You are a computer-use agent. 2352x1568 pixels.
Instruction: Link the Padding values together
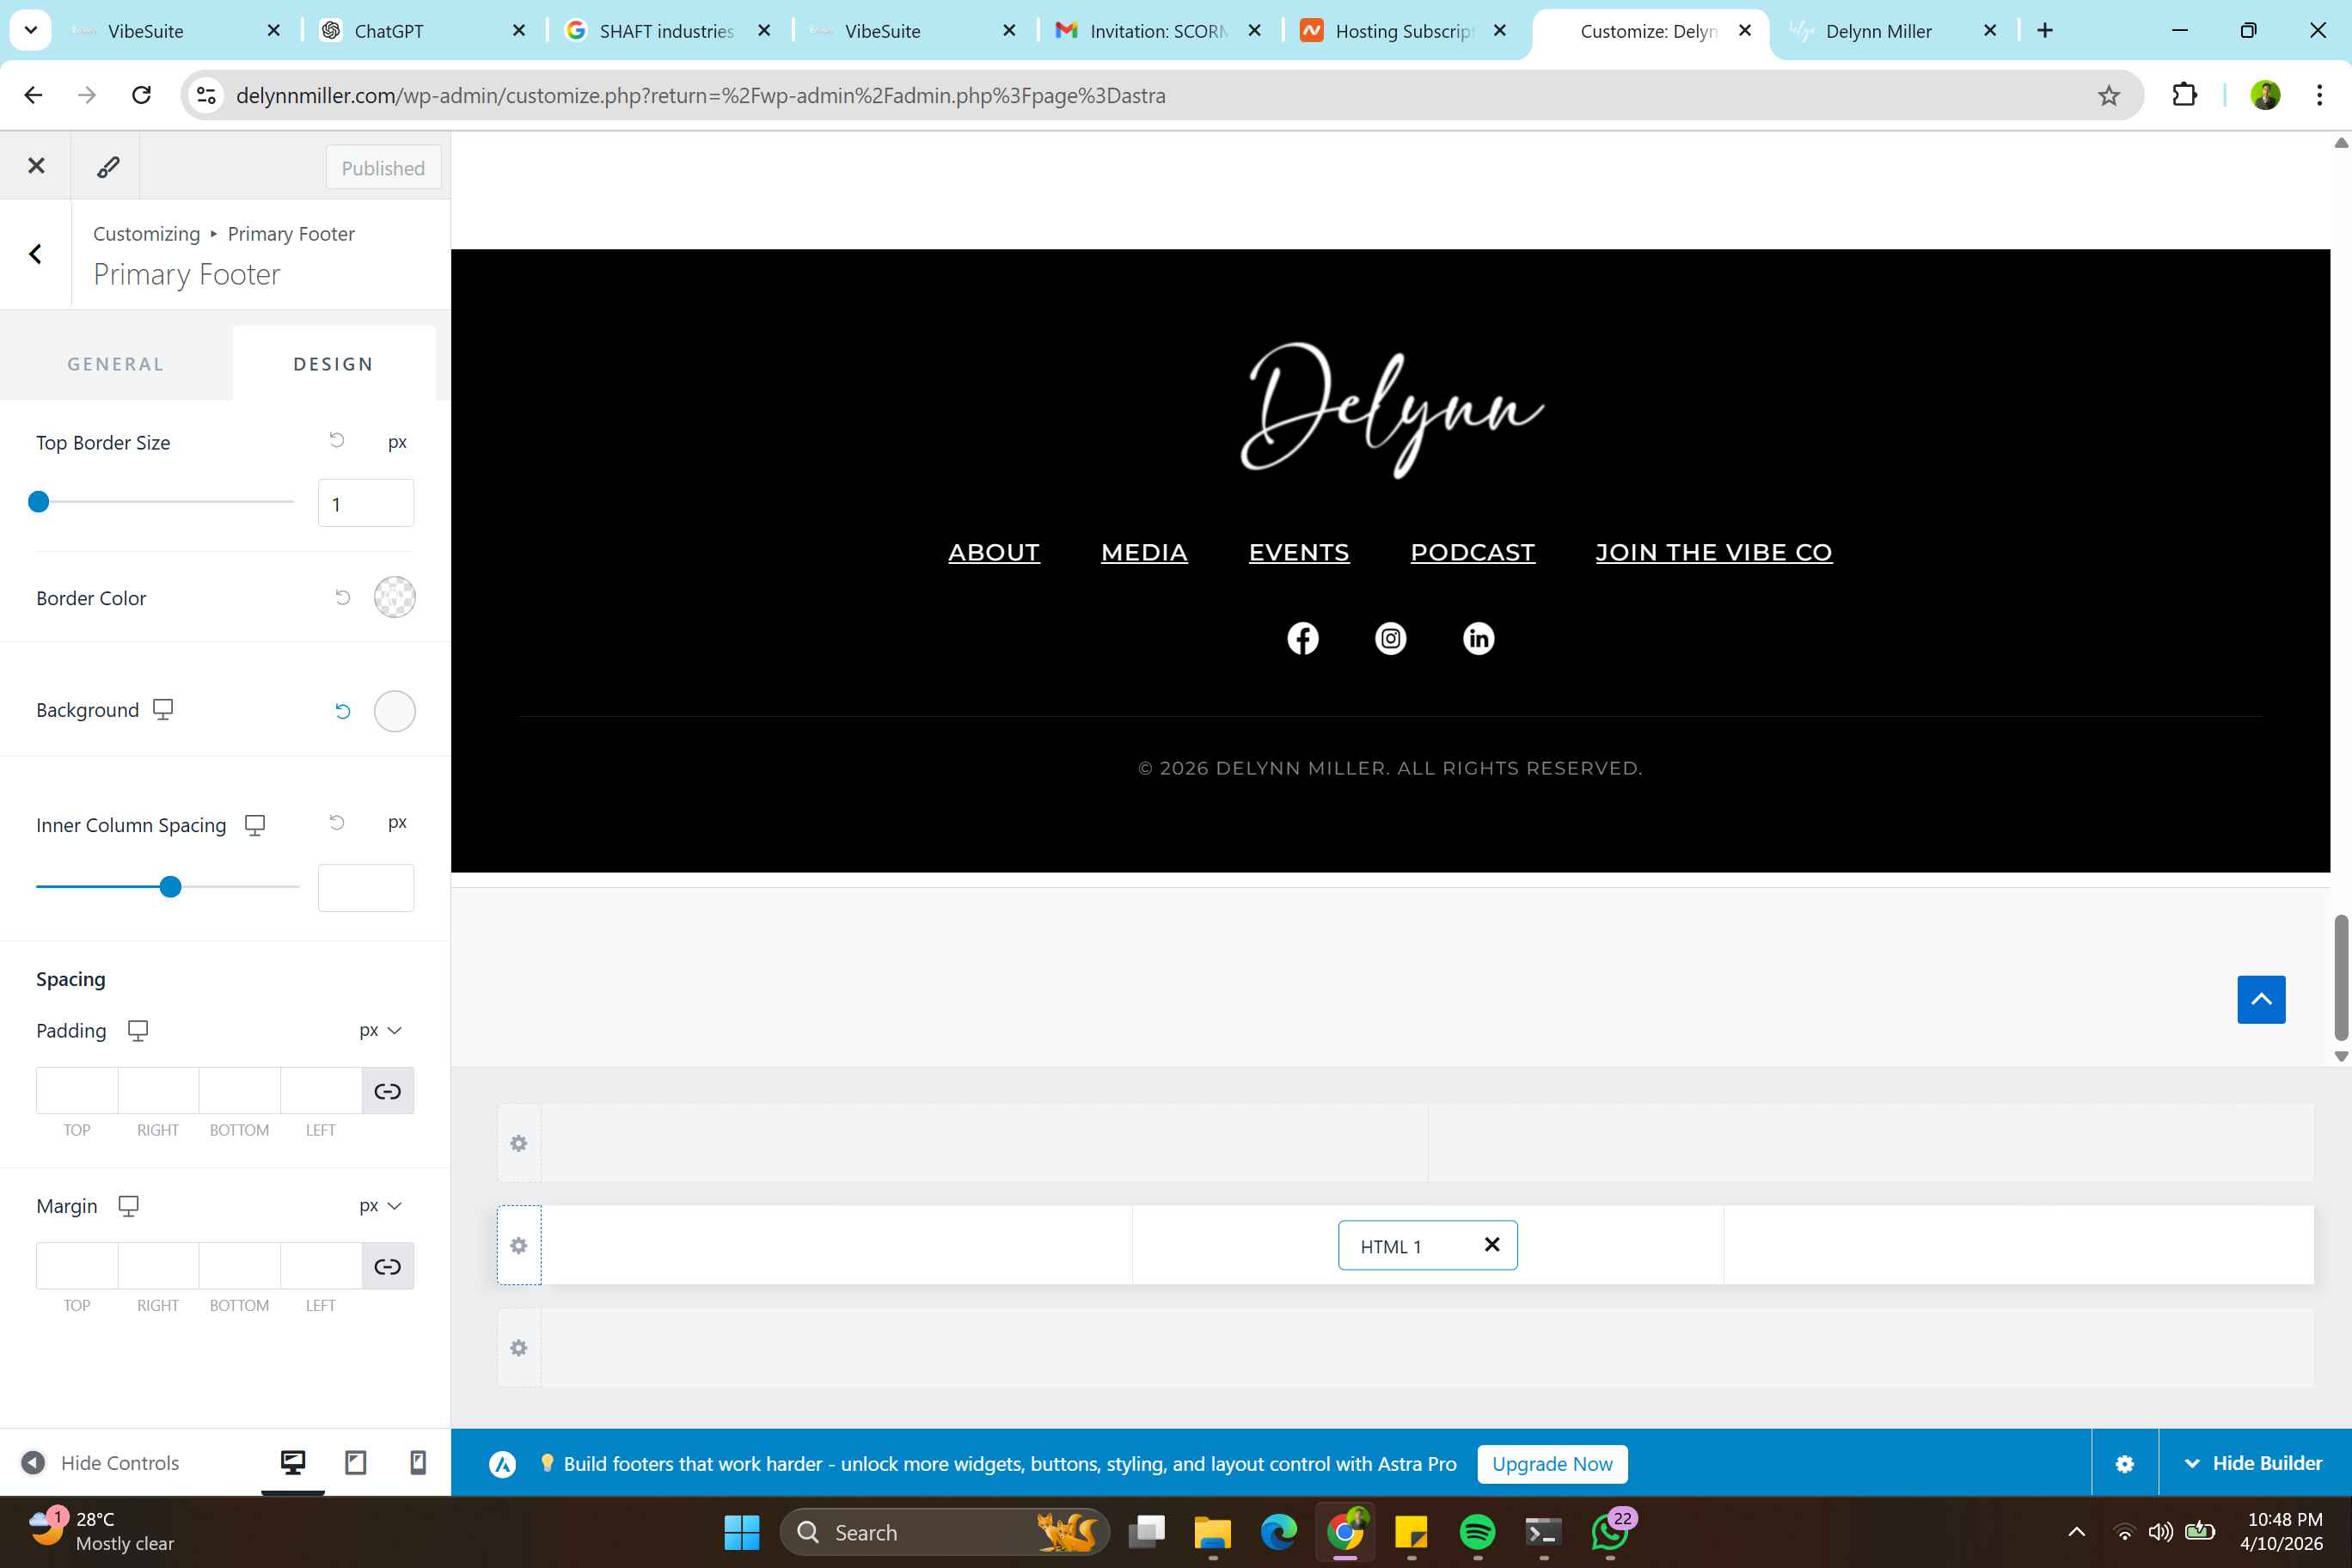pos(387,1091)
